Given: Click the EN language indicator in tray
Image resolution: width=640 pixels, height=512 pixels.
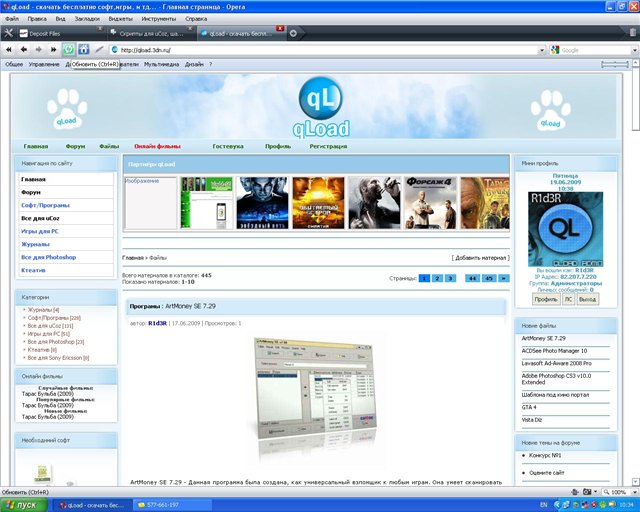Looking at the screenshot, I should point(543,505).
